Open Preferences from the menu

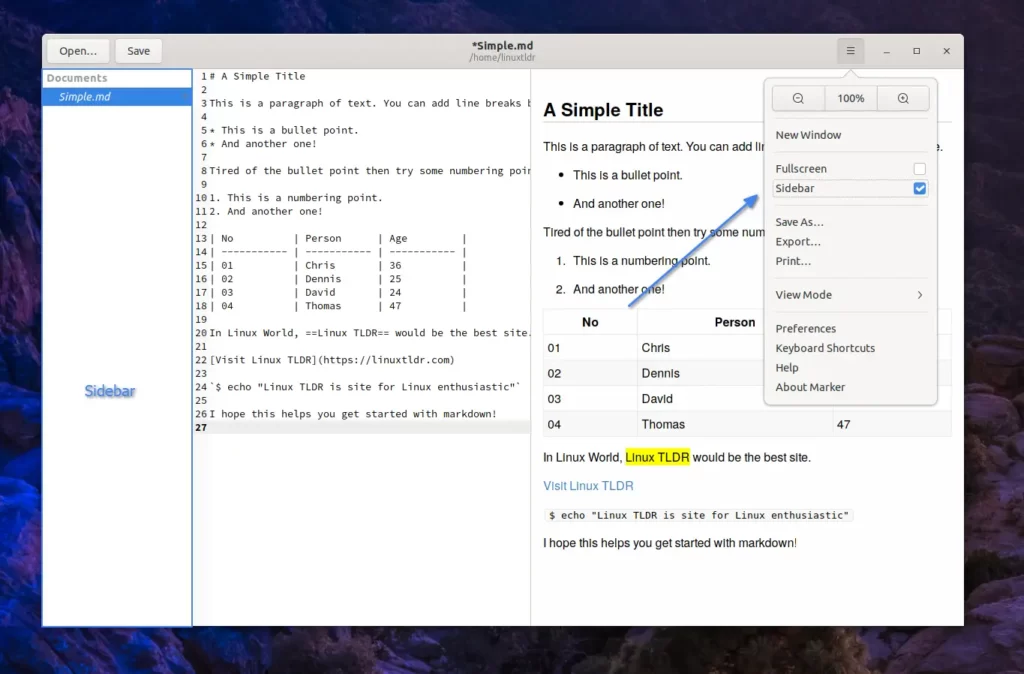(850, 329)
